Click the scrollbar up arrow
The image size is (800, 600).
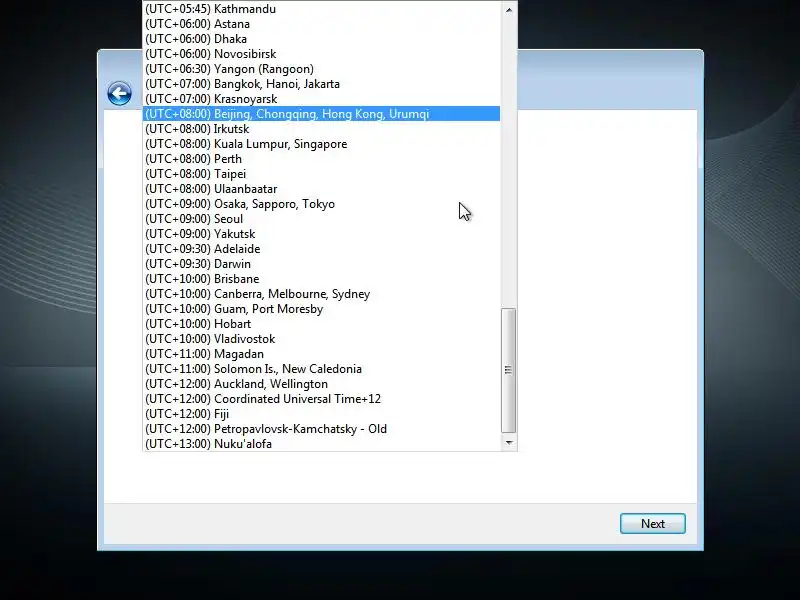pyautogui.click(x=509, y=10)
